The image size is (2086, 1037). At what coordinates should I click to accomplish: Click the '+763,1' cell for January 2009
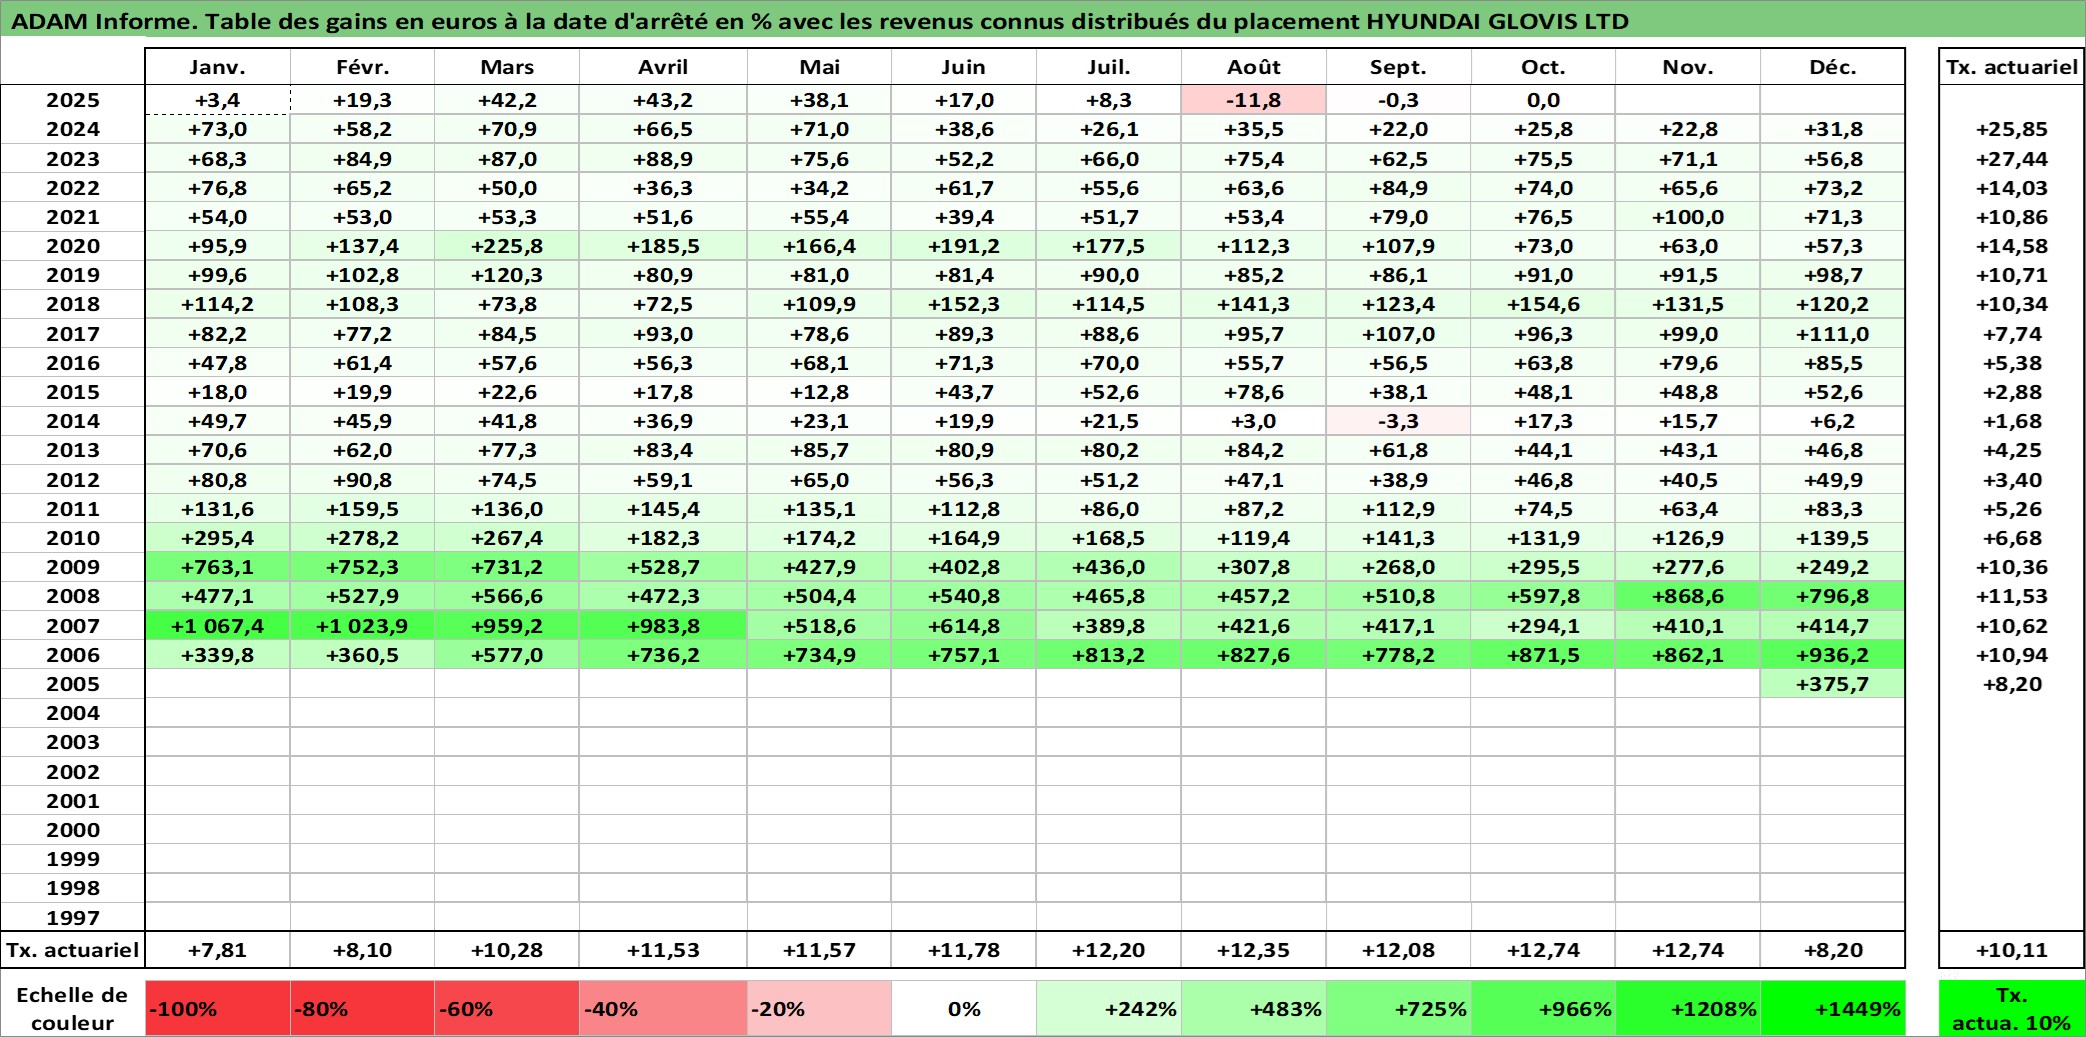pyautogui.click(x=217, y=567)
